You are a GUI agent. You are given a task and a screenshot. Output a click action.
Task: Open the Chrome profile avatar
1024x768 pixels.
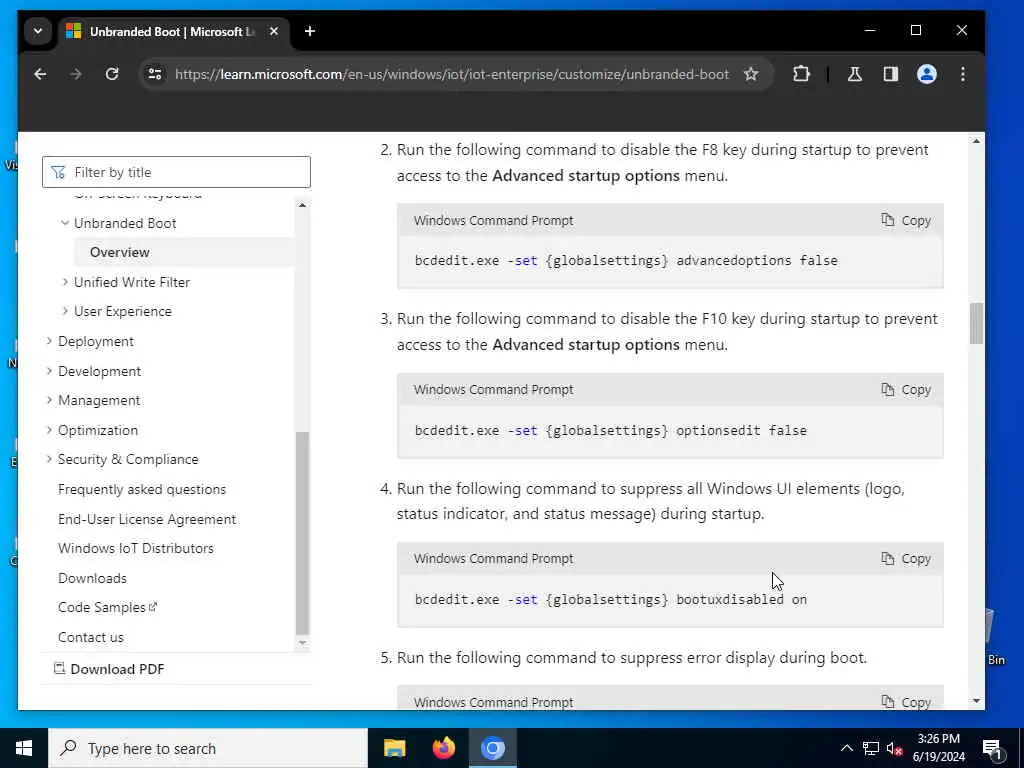coord(927,74)
